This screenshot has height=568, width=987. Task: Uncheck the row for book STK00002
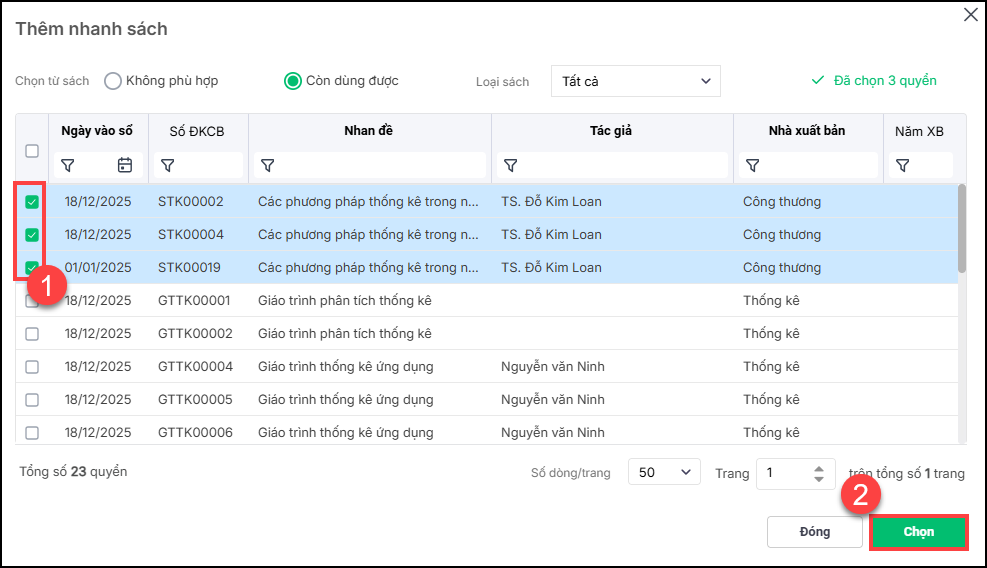click(32, 202)
